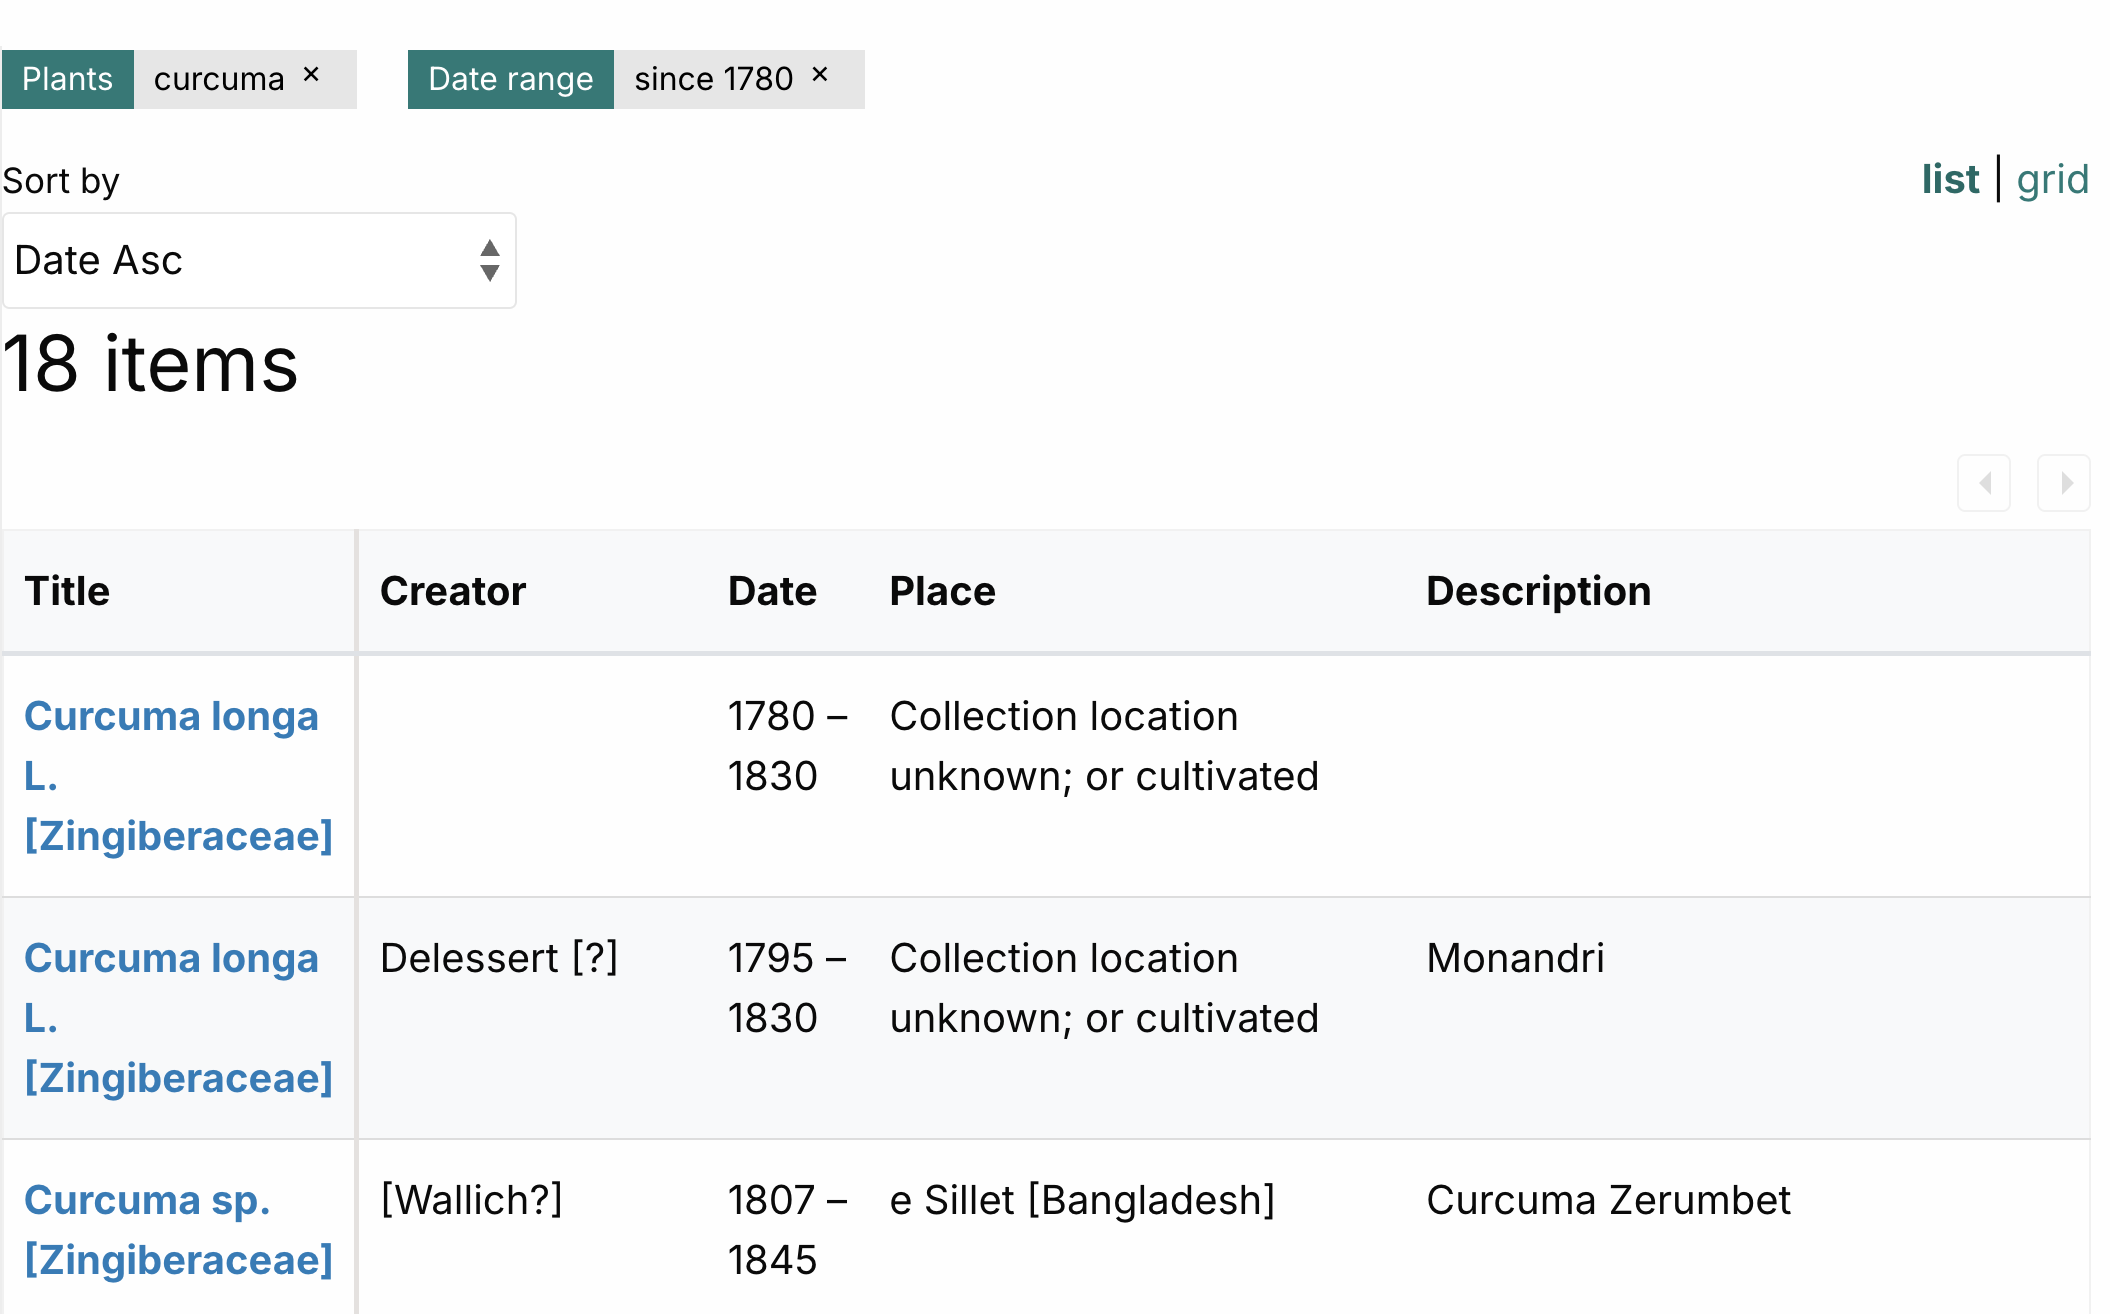
Task: Click the sort dropdown up-down arrows
Action: coord(489,260)
